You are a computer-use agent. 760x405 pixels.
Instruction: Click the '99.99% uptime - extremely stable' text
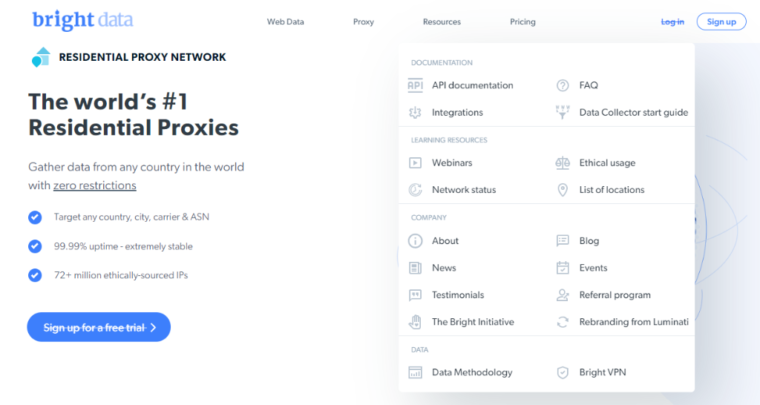[123, 247]
